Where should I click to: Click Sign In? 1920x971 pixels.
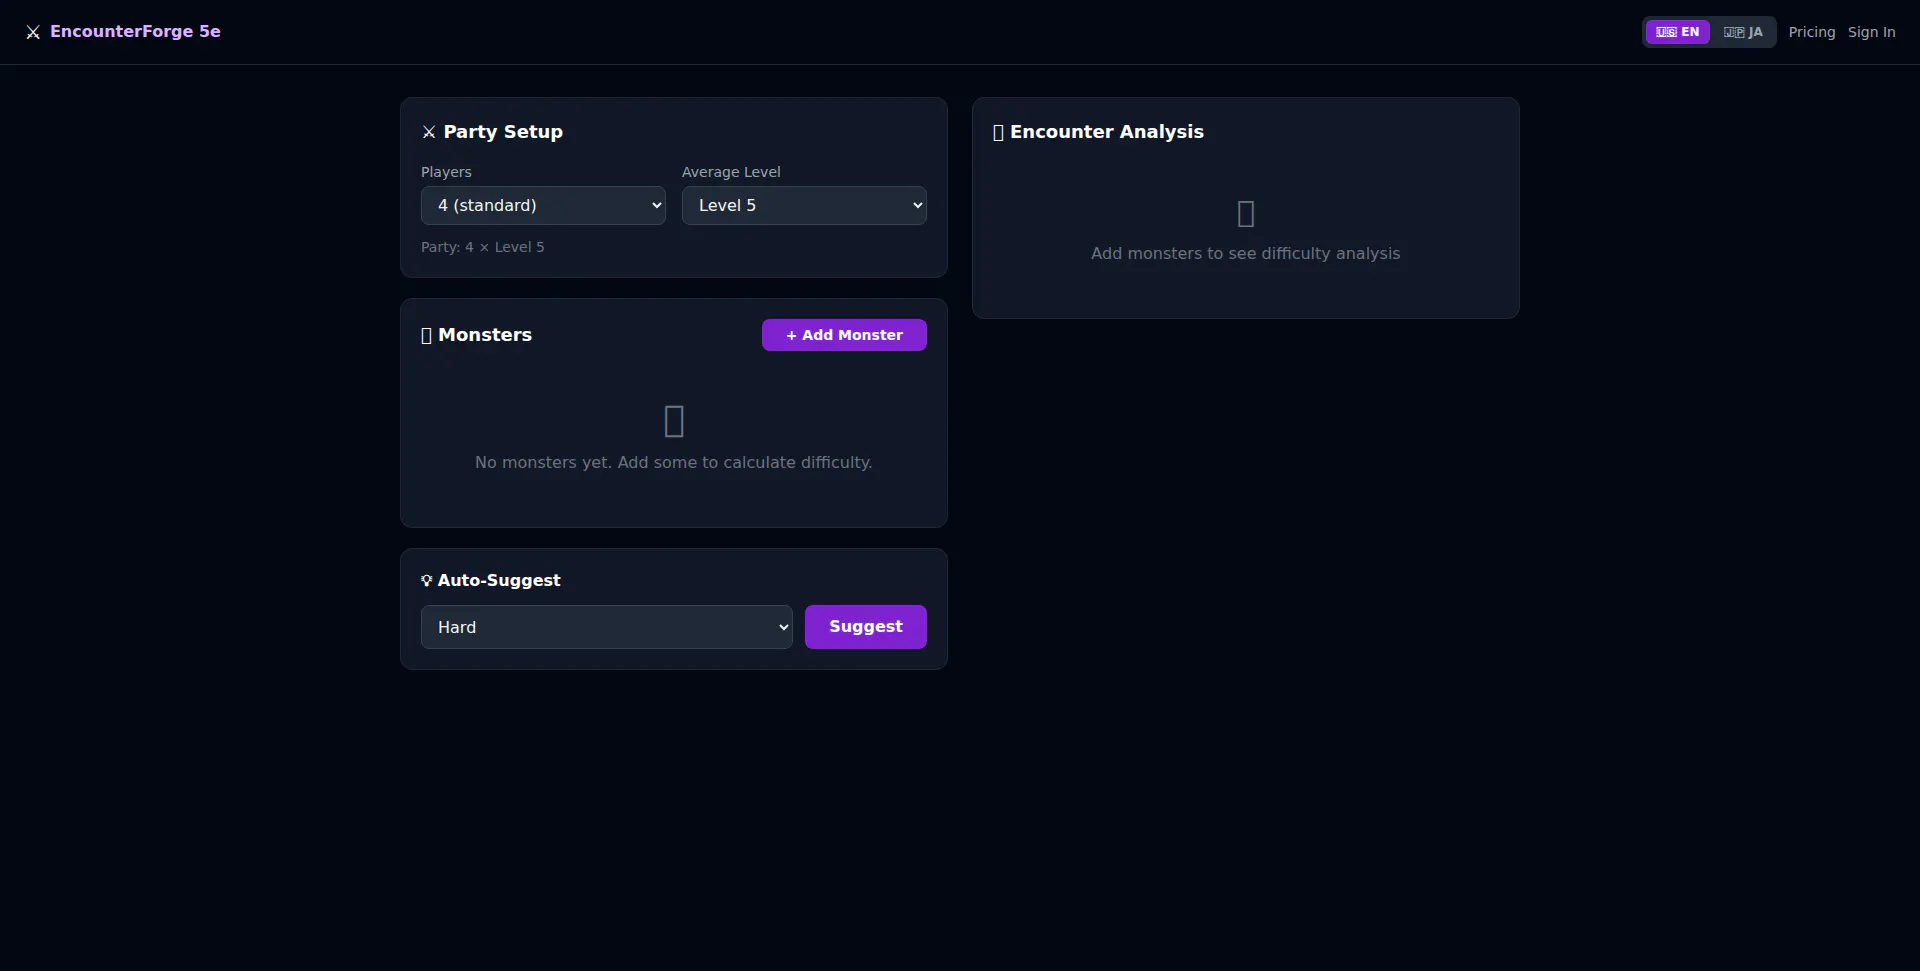(1872, 32)
